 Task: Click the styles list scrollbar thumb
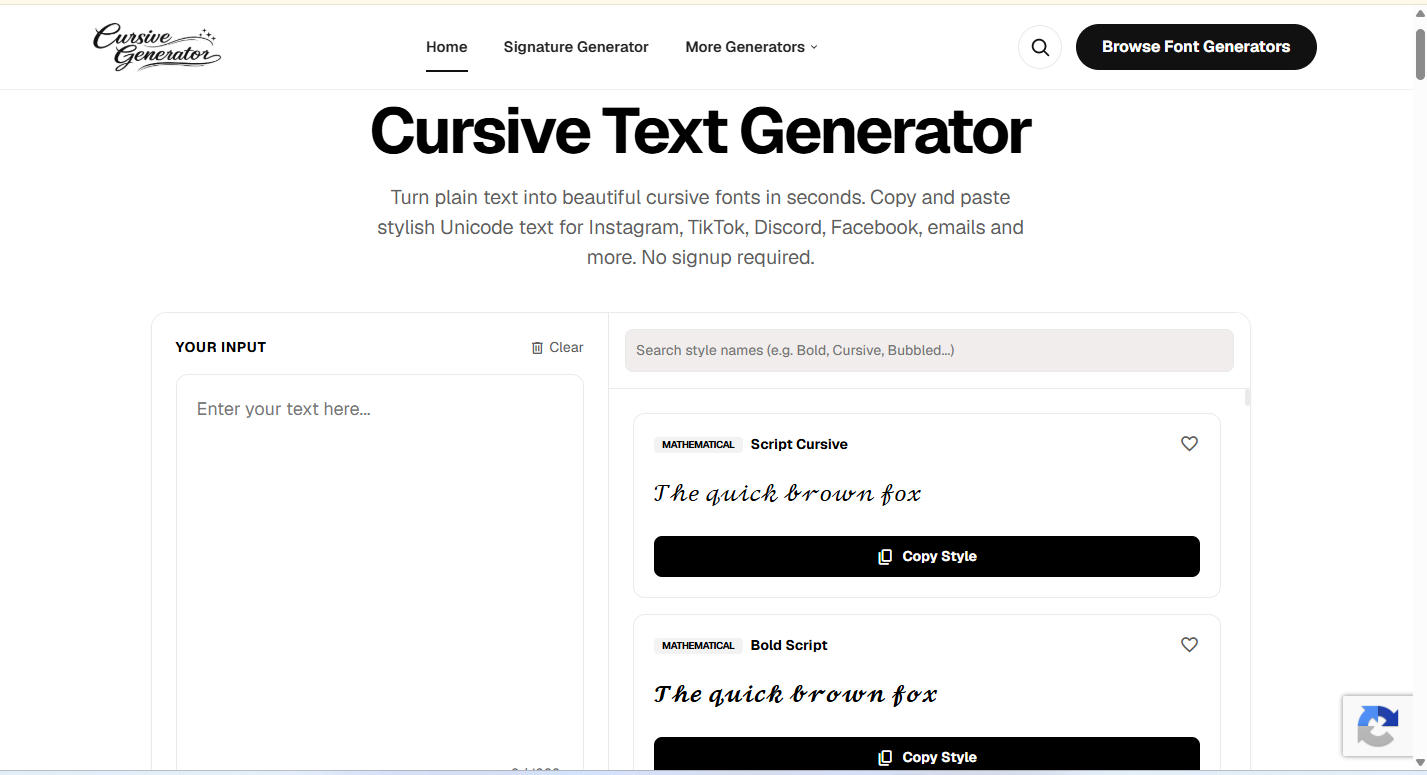[x=1248, y=397]
